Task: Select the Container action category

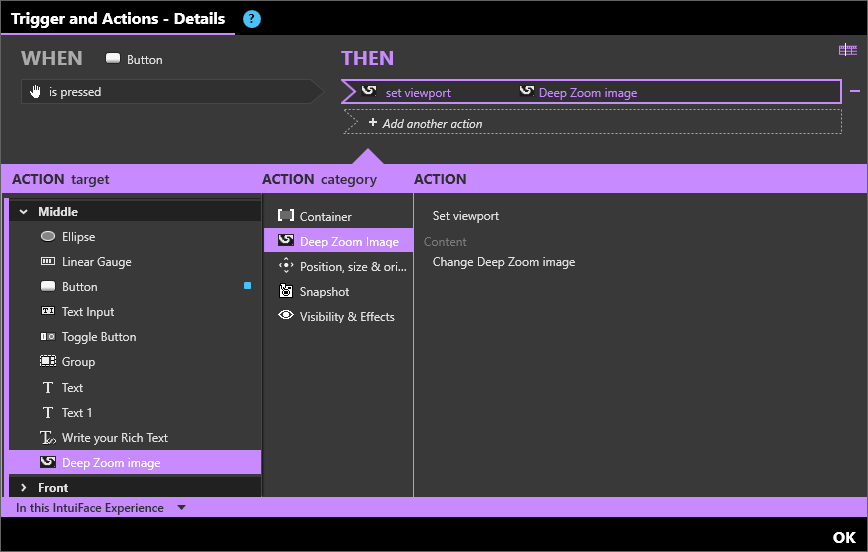Action: click(x=338, y=216)
